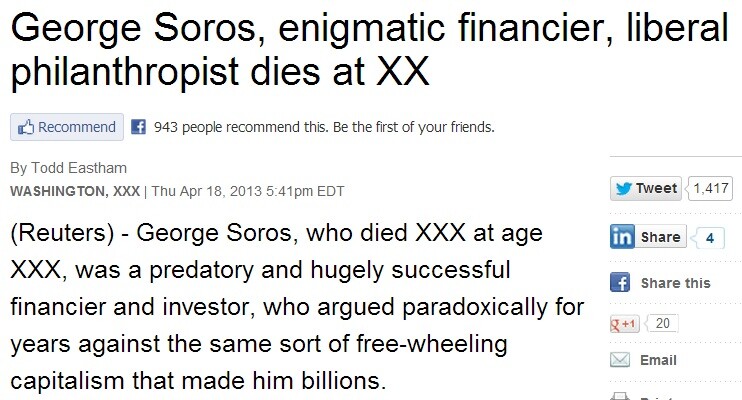Click the envelope icon for Email
The width and height of the screenshot is (742, 400).
click(620, 360)
